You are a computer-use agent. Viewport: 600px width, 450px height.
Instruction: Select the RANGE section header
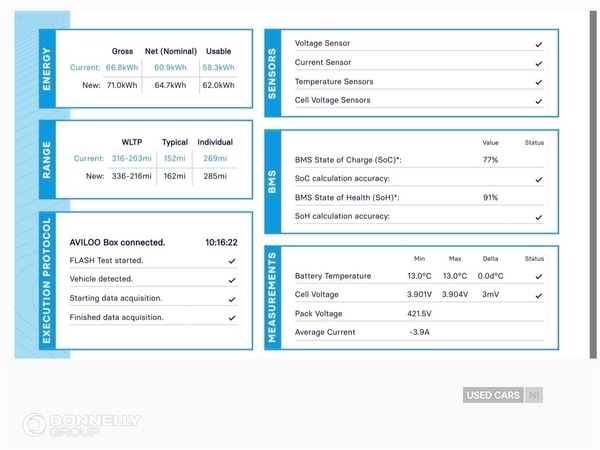coord(47,160)
